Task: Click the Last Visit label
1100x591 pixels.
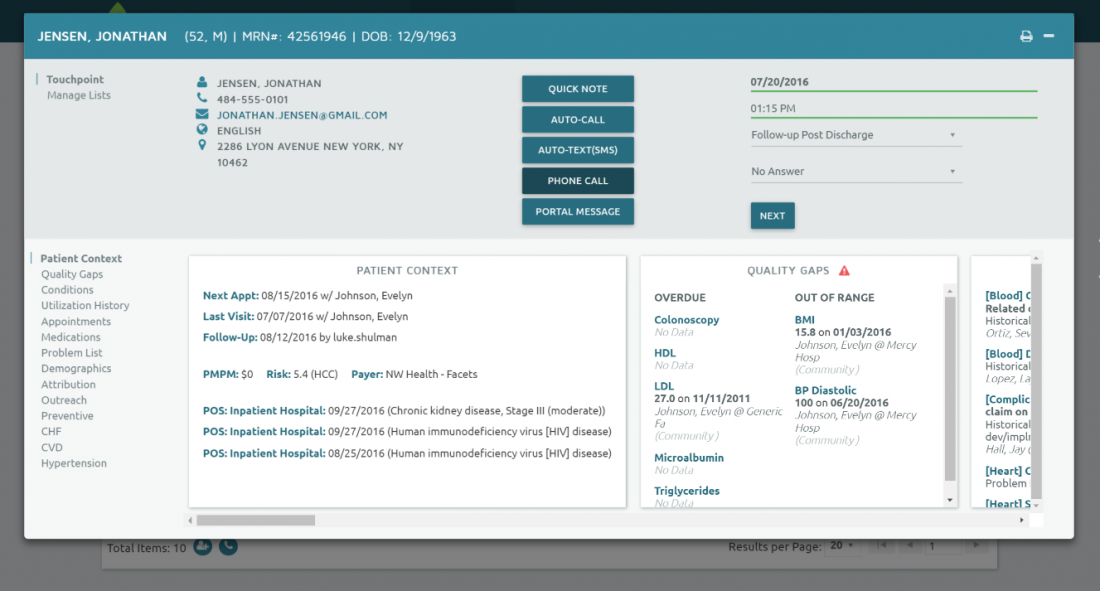Action: click(x=228, y=317)
